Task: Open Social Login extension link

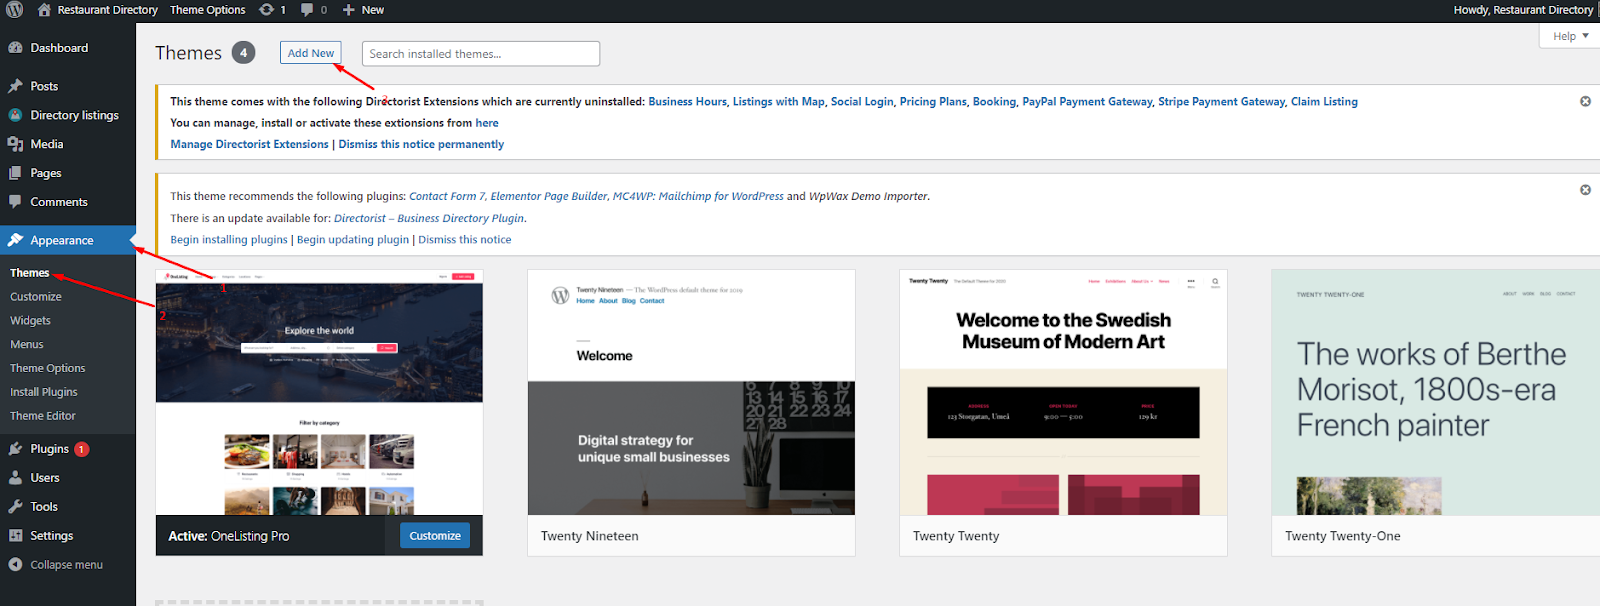Action: pyautogui.click(x=862, y=102)
